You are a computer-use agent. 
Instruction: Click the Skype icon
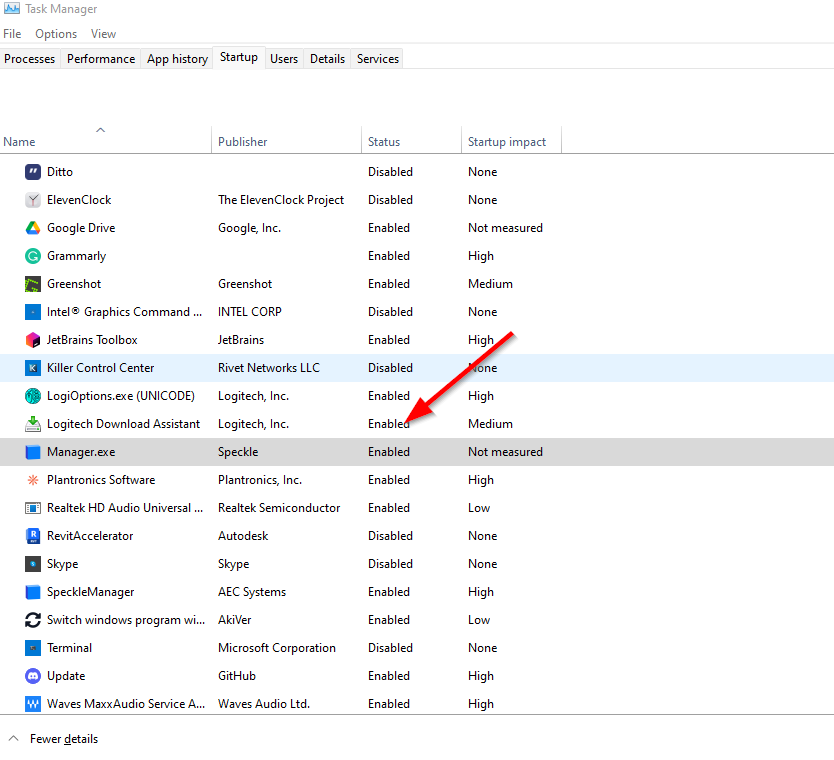33,564
